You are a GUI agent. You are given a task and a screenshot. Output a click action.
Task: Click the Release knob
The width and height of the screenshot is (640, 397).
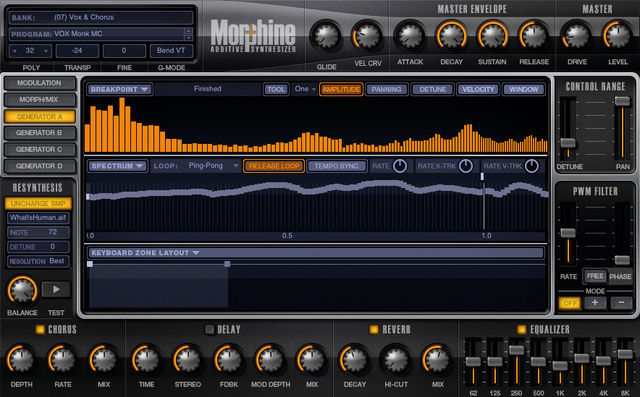534,36
